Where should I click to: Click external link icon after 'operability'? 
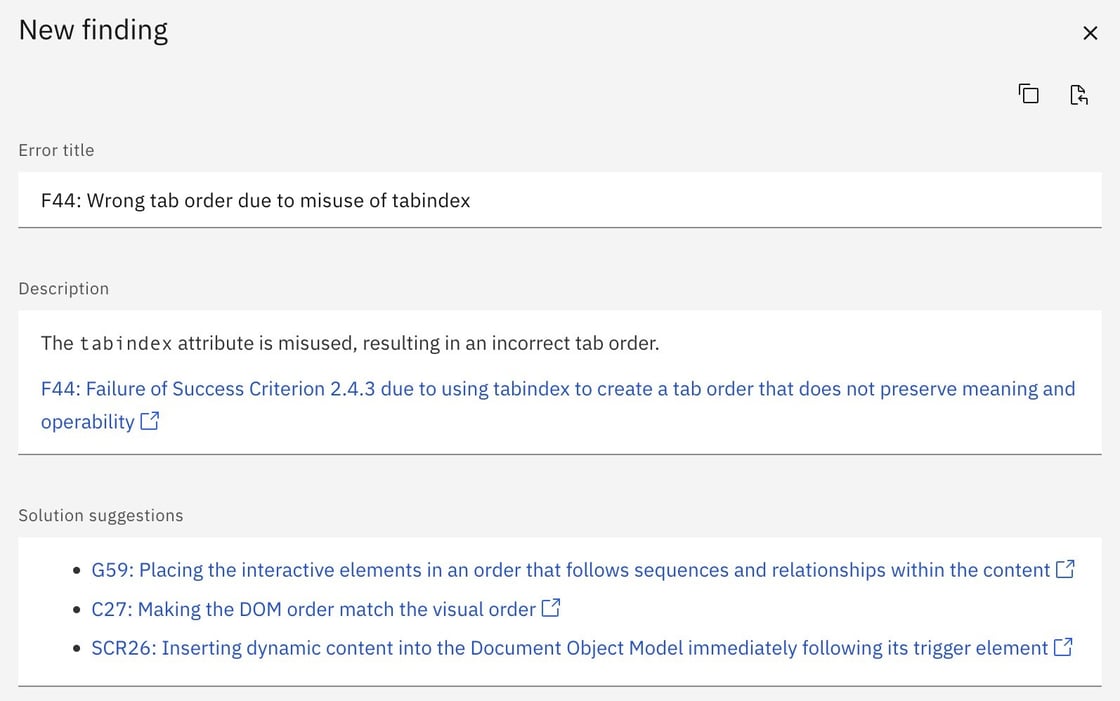tap(150, 421)
